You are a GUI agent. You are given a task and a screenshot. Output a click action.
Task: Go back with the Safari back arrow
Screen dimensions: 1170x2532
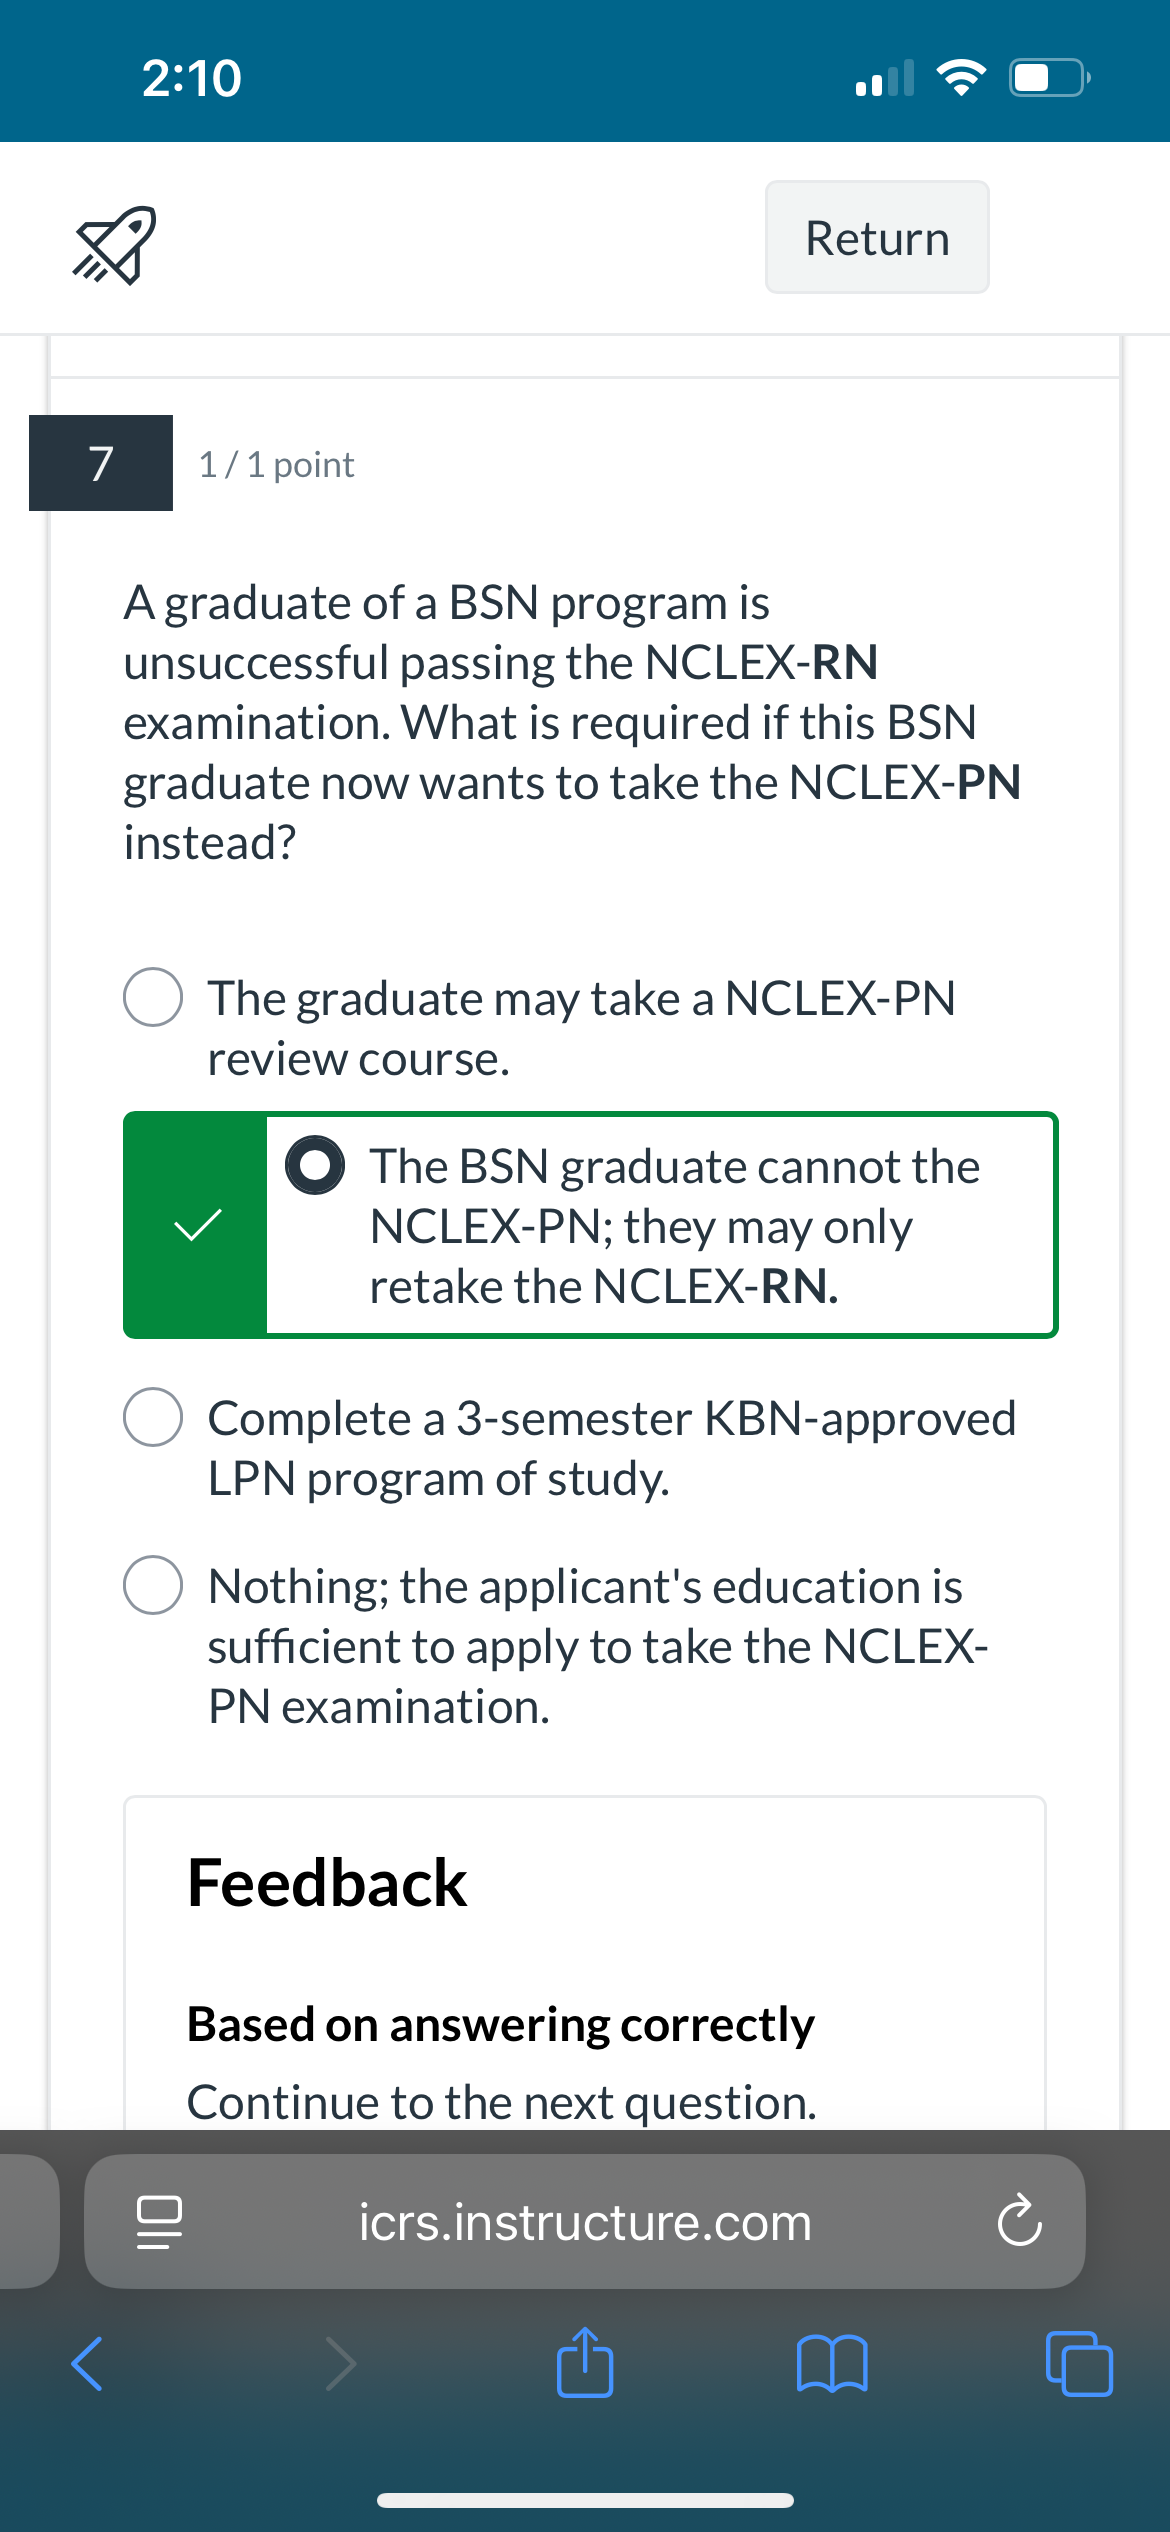(87, 2364)
